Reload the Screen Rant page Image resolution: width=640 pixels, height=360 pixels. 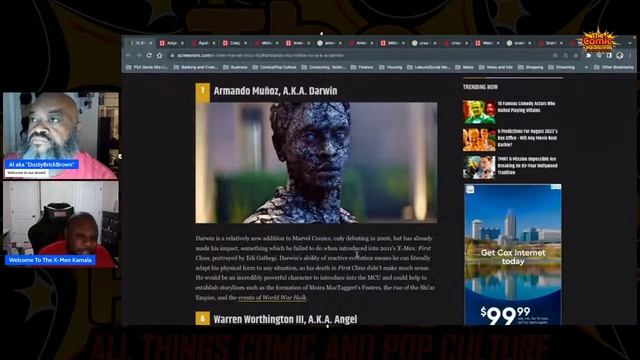pyautogui.click(x=149, y=56)
